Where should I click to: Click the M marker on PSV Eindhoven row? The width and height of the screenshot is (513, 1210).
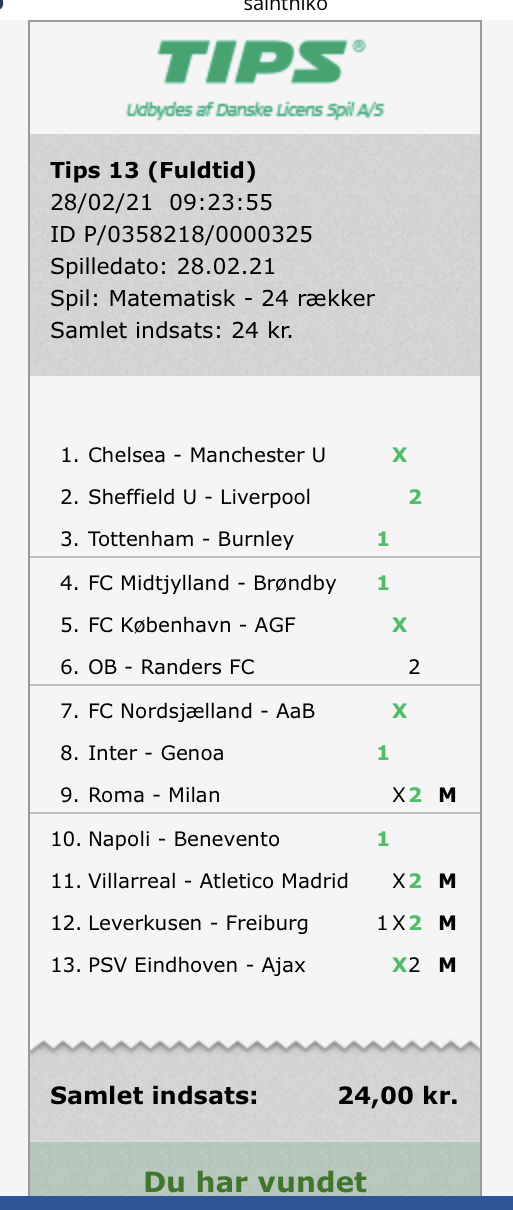447,966
